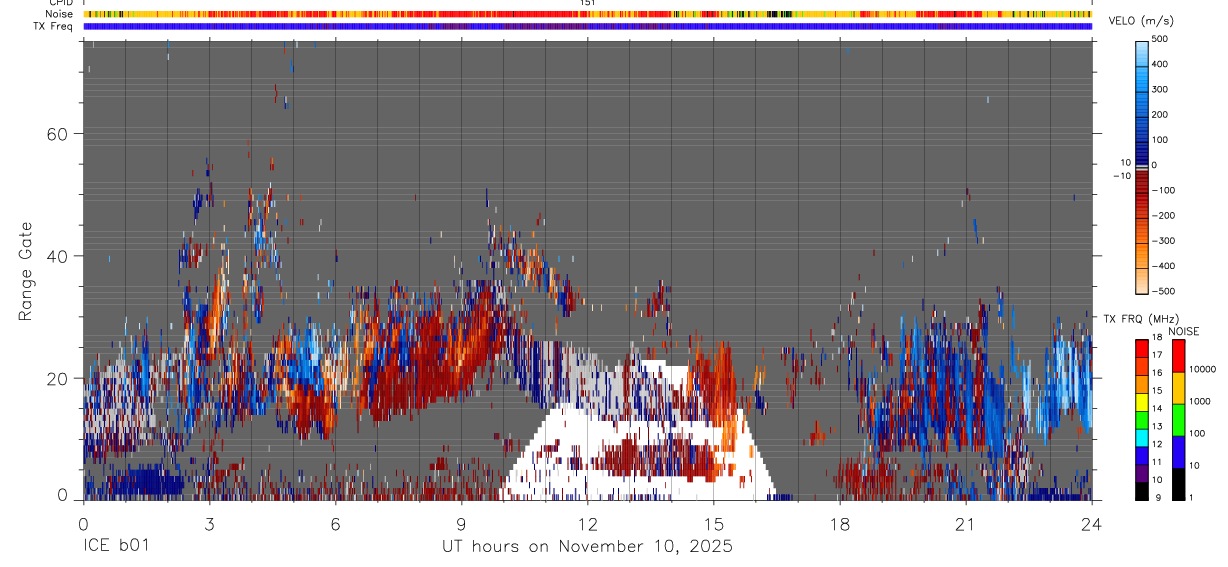Pick the purple 10-11 MHz frequency swatch
Screen dimensions: 1228x567
tap(1142, 472)
